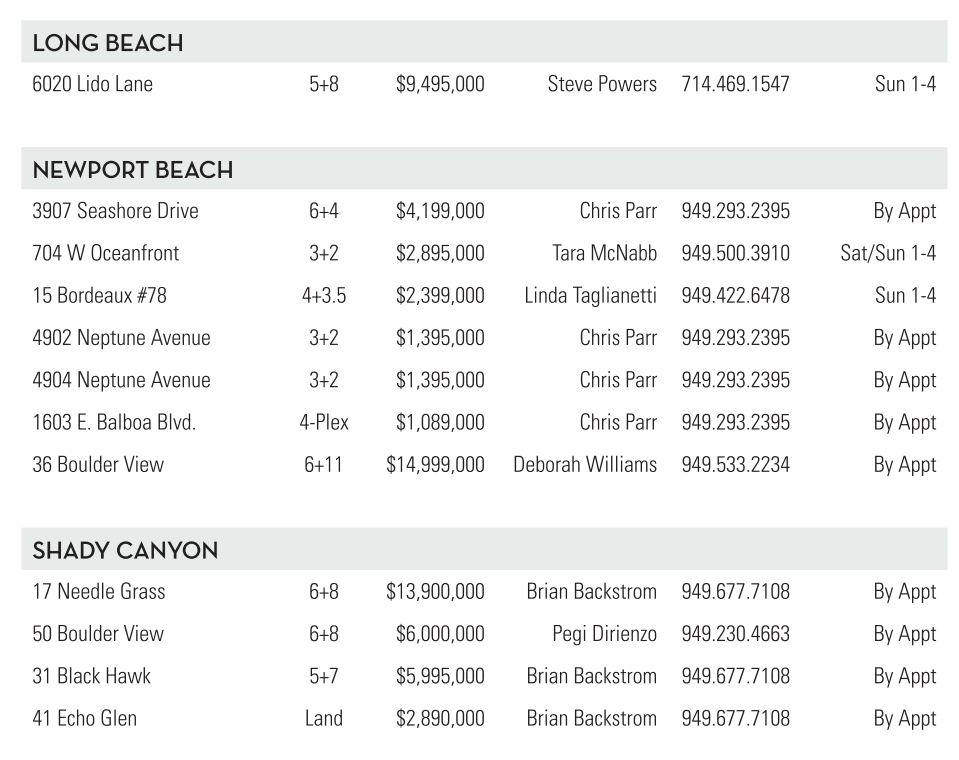Click the NEWPORT BEACH section header
The height and width of the screenshot is (760, 959).
[133, 170]
